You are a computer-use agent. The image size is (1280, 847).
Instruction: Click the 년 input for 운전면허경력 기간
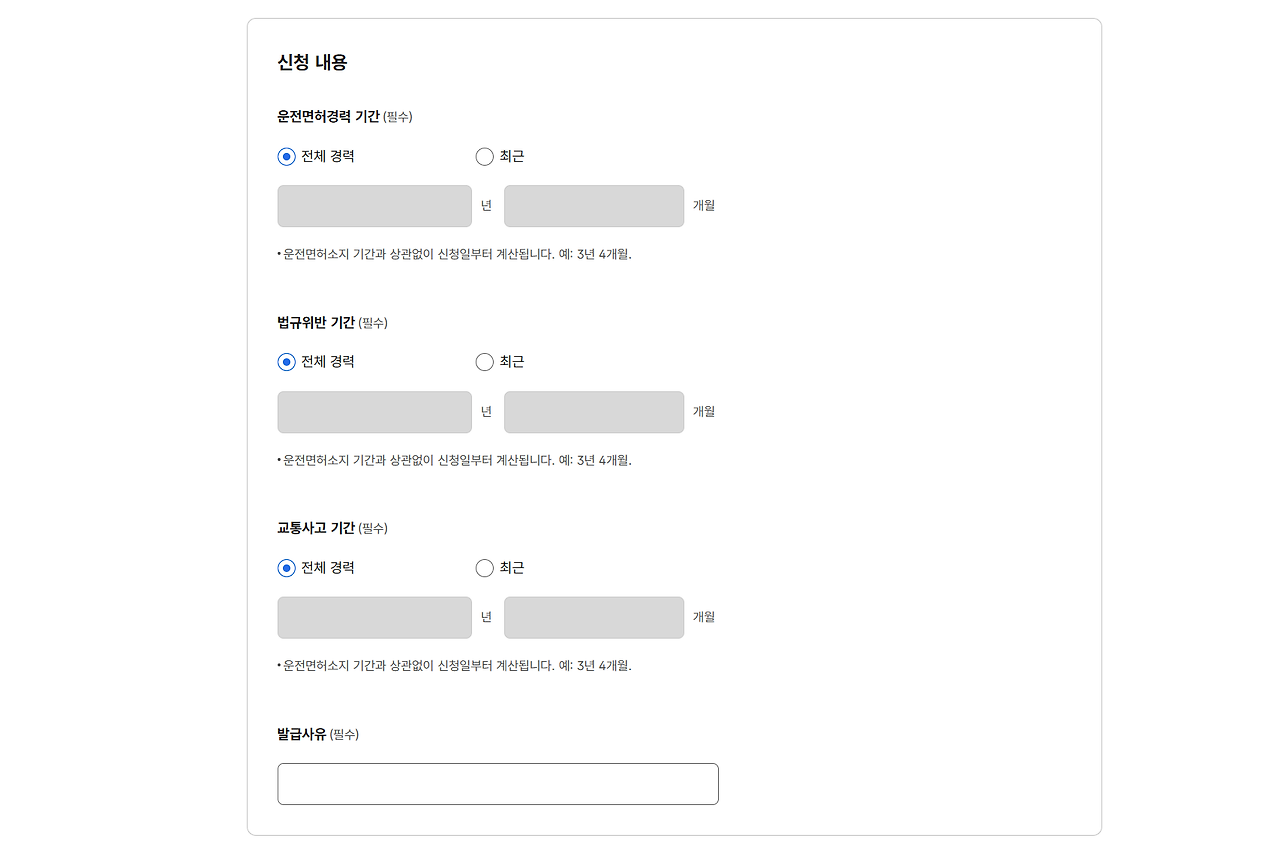pos(374,206)
